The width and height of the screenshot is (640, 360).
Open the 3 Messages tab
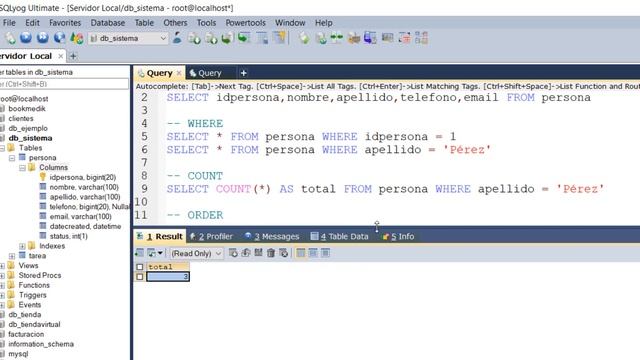[x=272, y=236]
